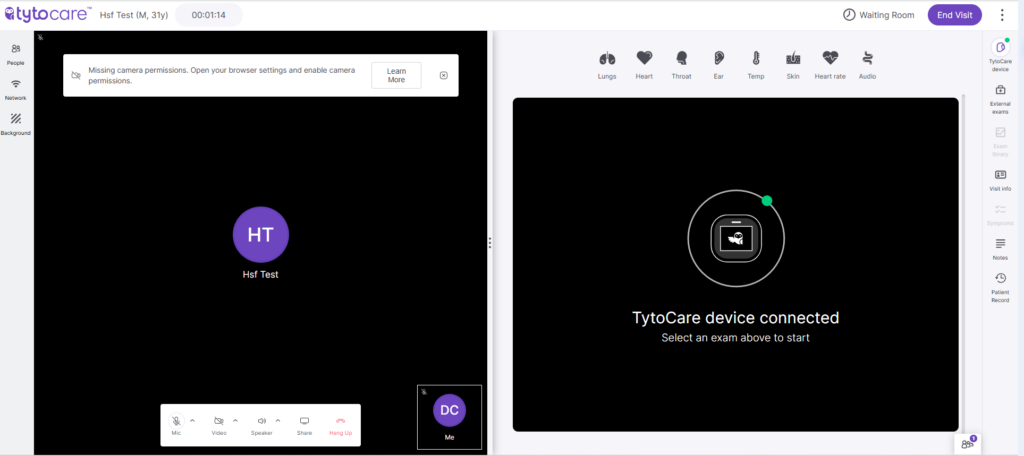1024x456 pixels.
Task: Open the Notes panel
Action: pos(1000,250)
